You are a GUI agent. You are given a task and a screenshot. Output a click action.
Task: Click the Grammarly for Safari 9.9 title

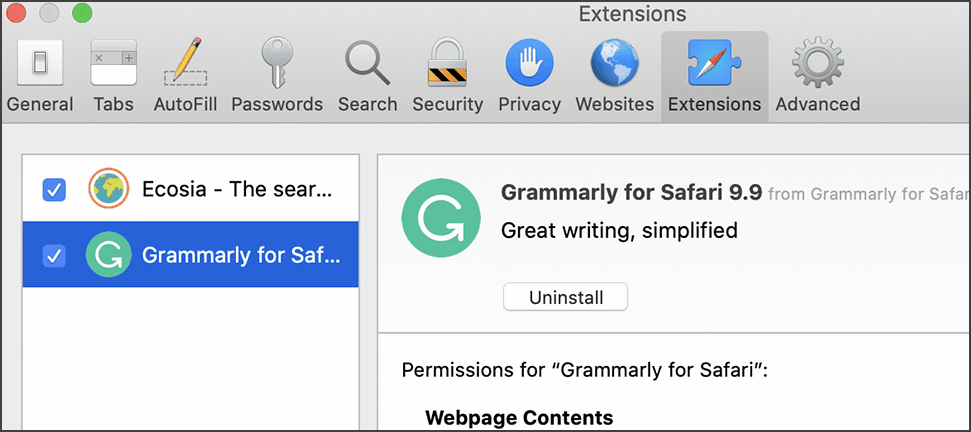[x=630, y=192]
